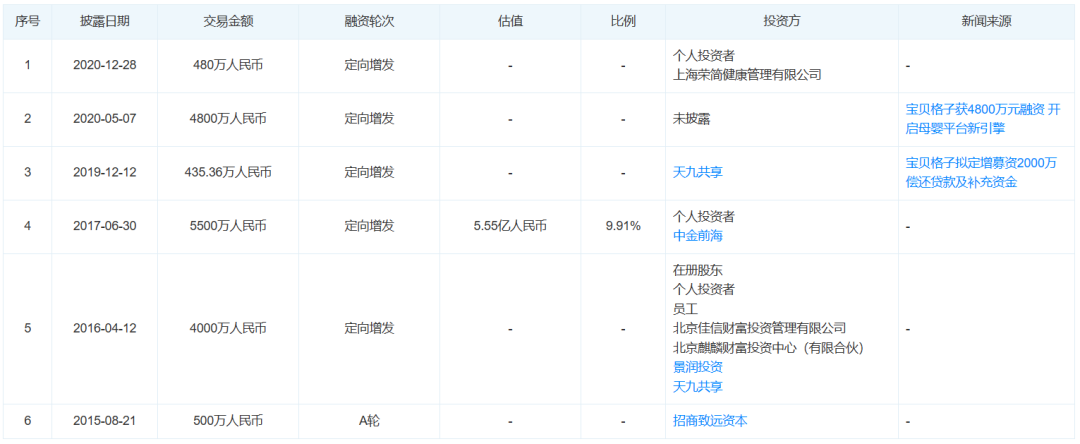
Task: Click the 估值 column header
Action: (x=510, y=21)
